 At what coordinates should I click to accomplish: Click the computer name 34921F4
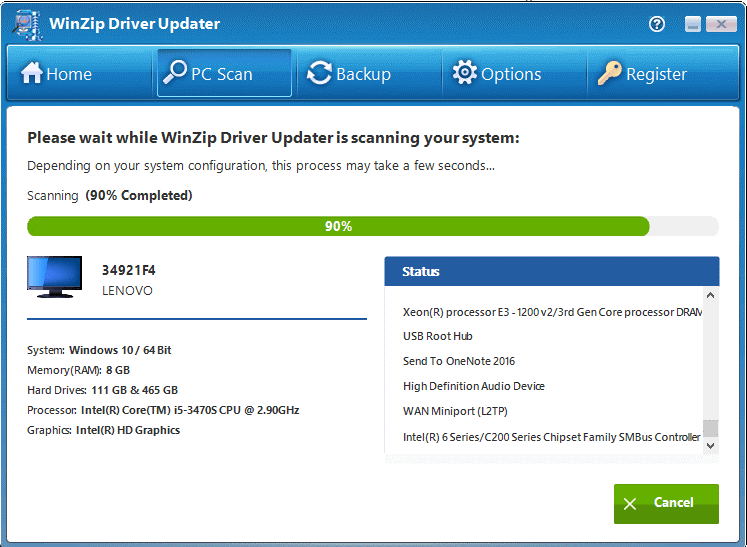pos(129,270)
